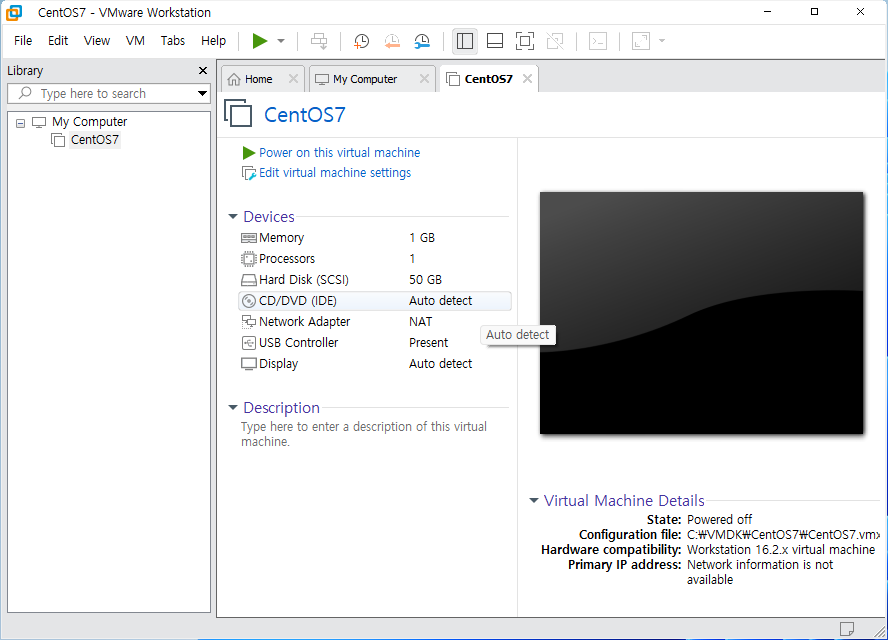Toggle the library sidebar view icon

coord(465,41)
